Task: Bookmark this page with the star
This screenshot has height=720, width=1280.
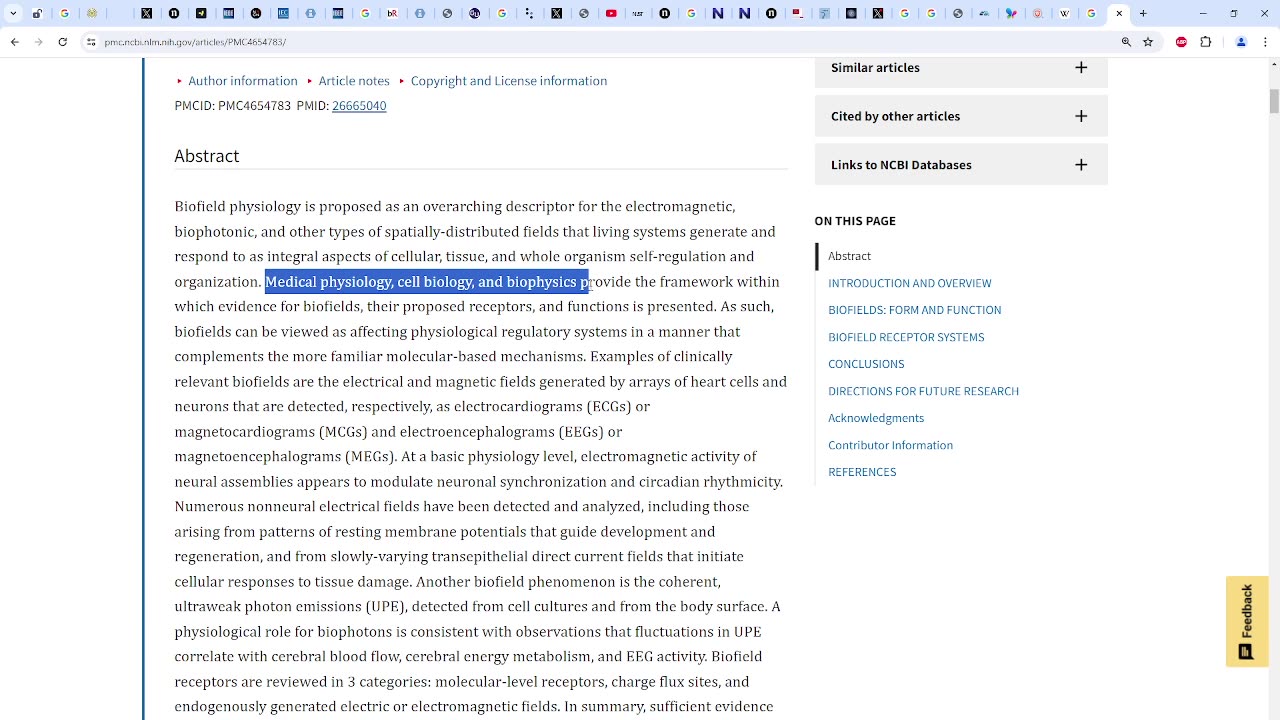Action: 1148,42
